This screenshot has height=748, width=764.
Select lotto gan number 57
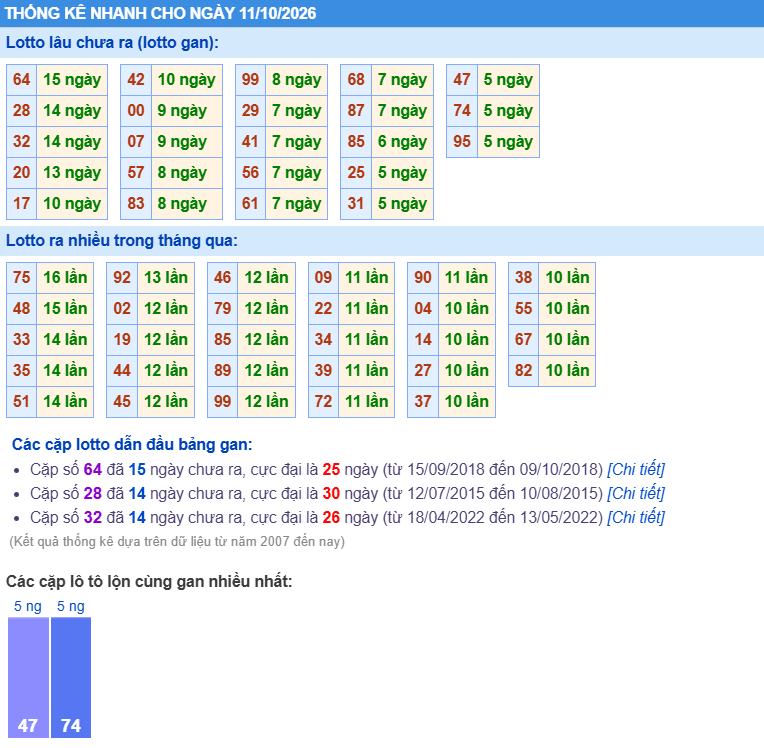click(x=136, y=173)
